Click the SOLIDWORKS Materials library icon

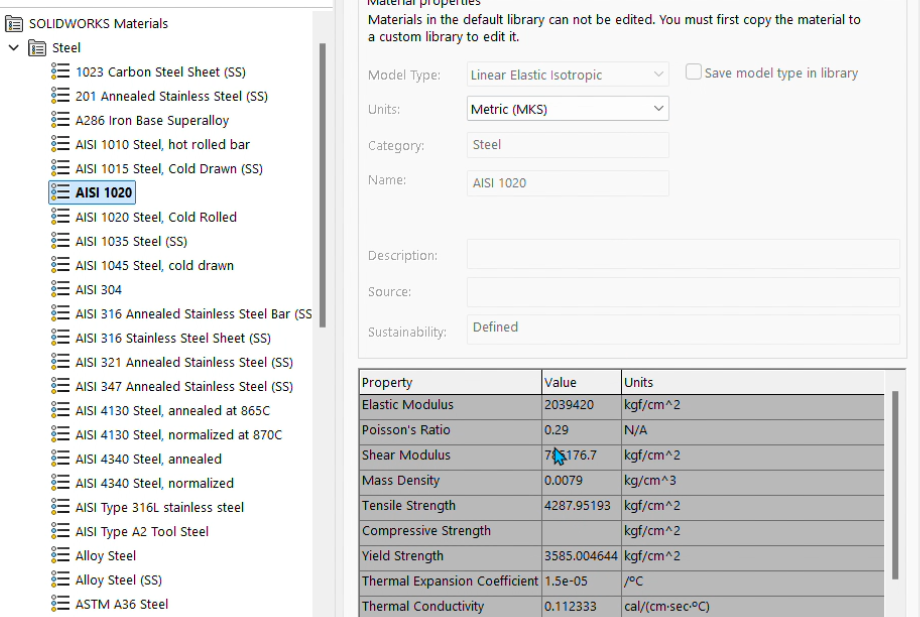(x=14, y=23)
